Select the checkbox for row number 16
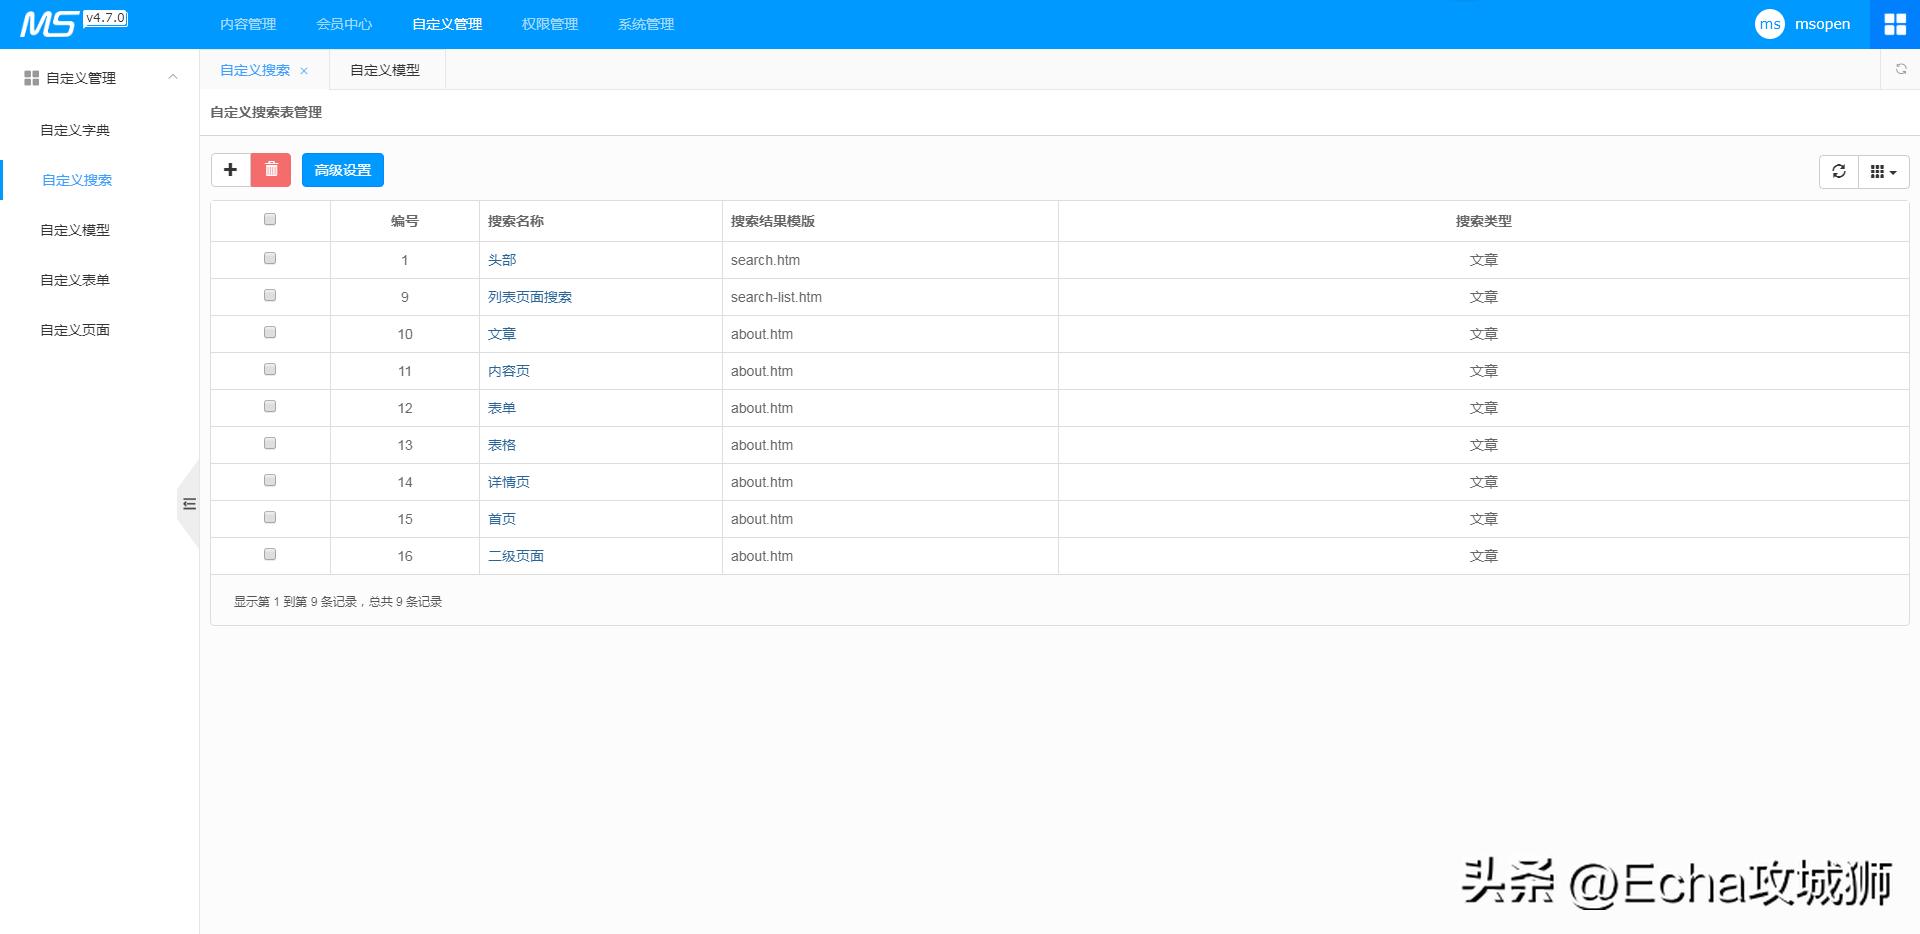The image size is (1920, 934). (270, 555)
